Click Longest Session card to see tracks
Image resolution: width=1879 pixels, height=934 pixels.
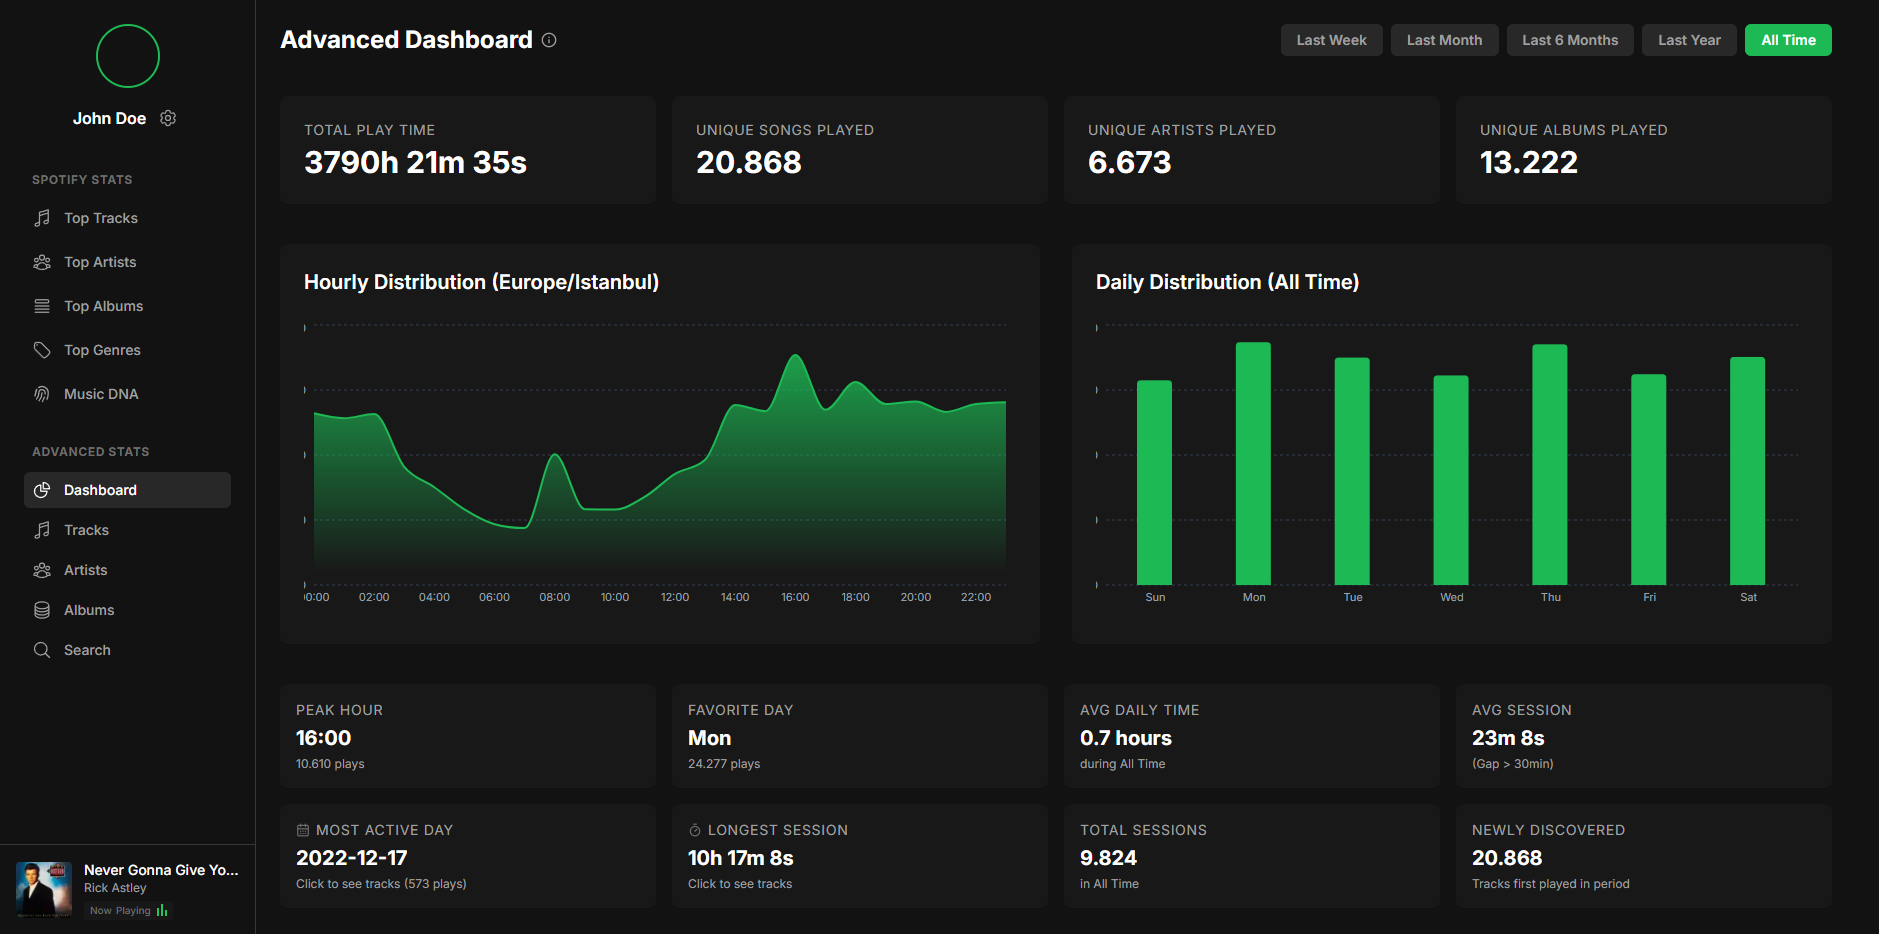859,856
